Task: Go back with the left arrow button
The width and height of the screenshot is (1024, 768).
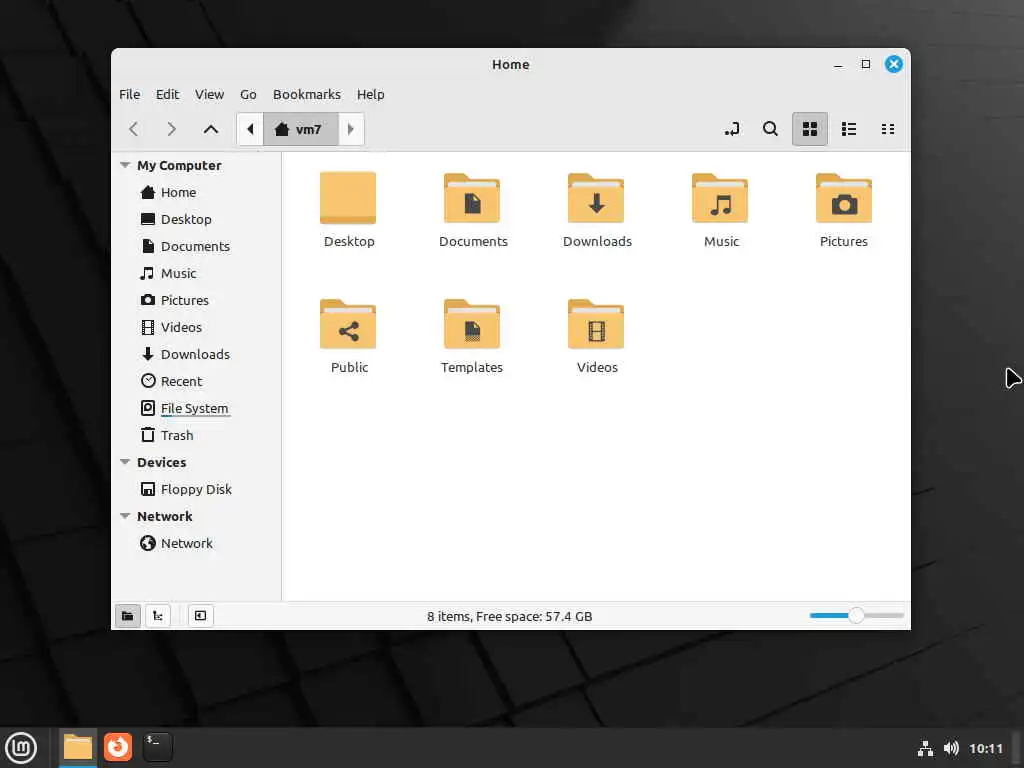Action: point(134,129)
